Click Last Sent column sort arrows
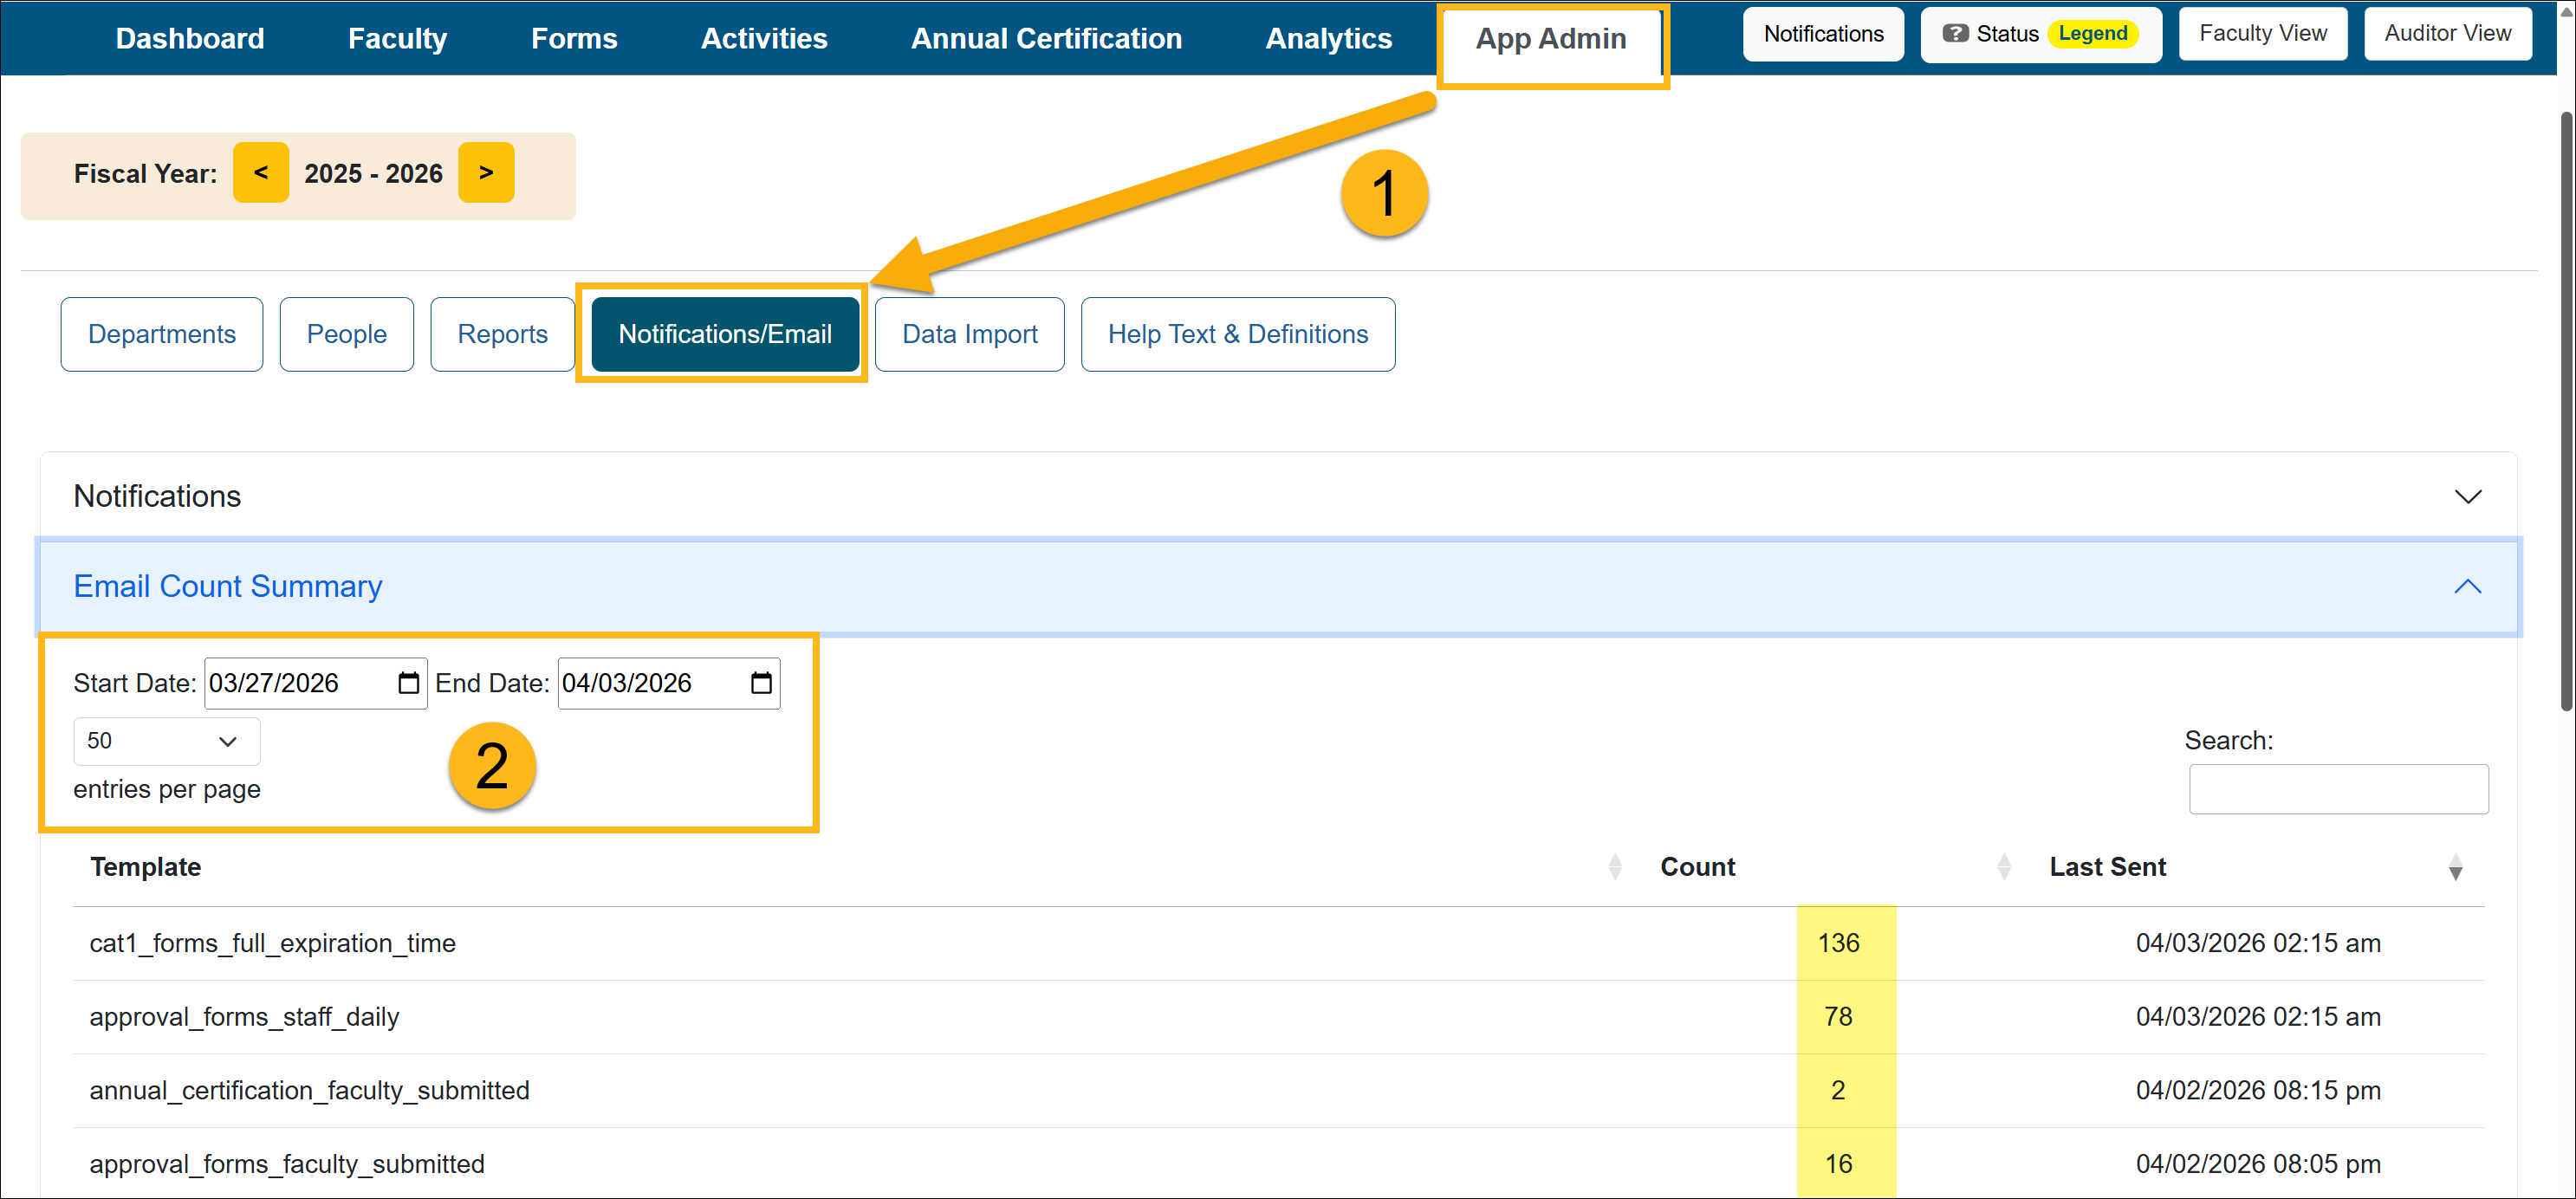This screenshot has height=1199, width=2576. pyautogui.click(x=2455, y=867)
